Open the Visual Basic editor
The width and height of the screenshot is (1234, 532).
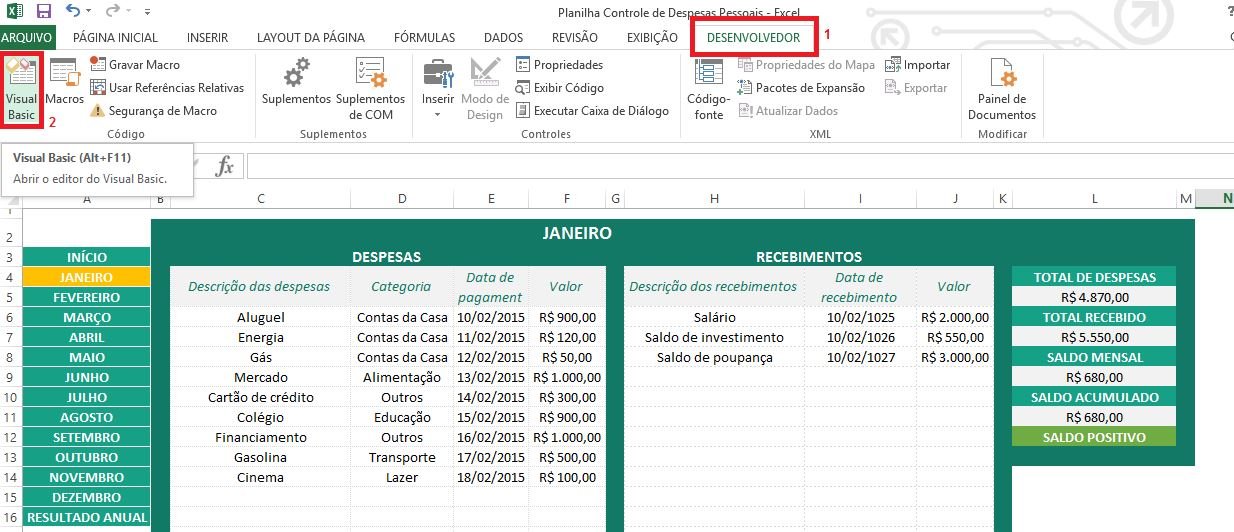click(21, 89)
